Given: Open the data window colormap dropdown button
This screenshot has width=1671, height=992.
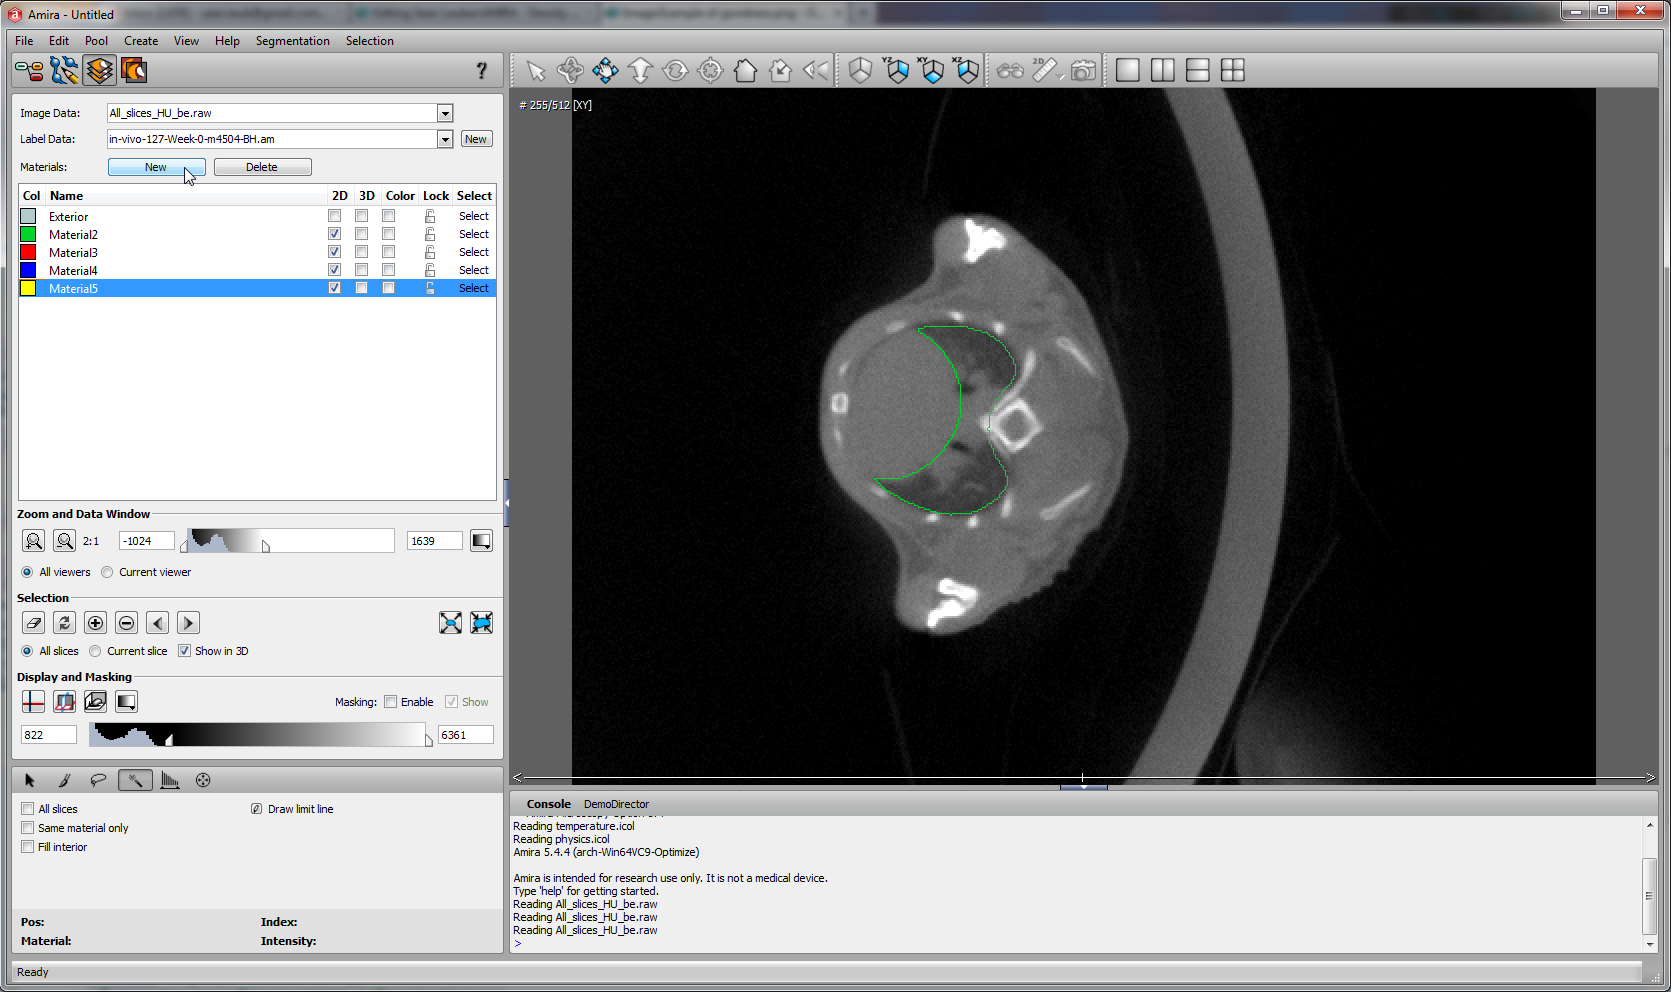Looking at the screenshot, I should click(x=481, y=541).
